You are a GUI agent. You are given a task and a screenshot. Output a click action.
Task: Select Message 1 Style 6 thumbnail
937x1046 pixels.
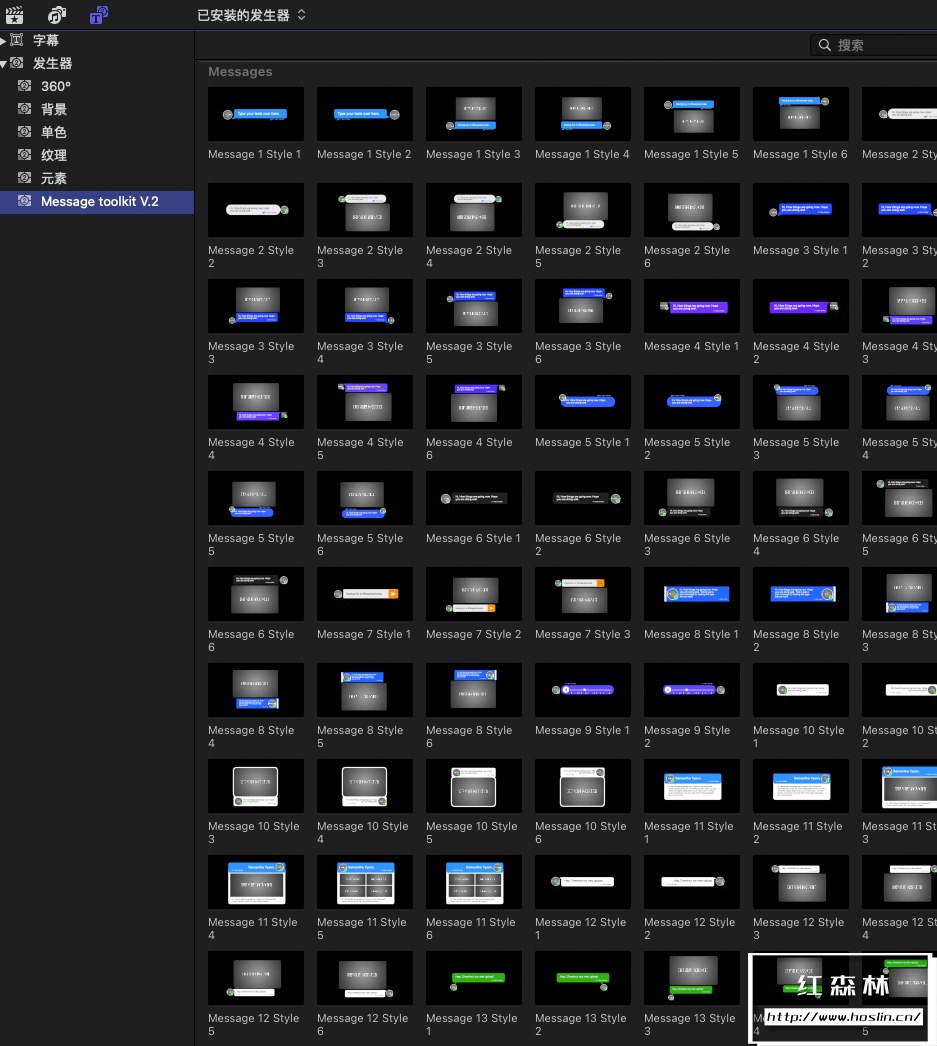coord(801,113)
